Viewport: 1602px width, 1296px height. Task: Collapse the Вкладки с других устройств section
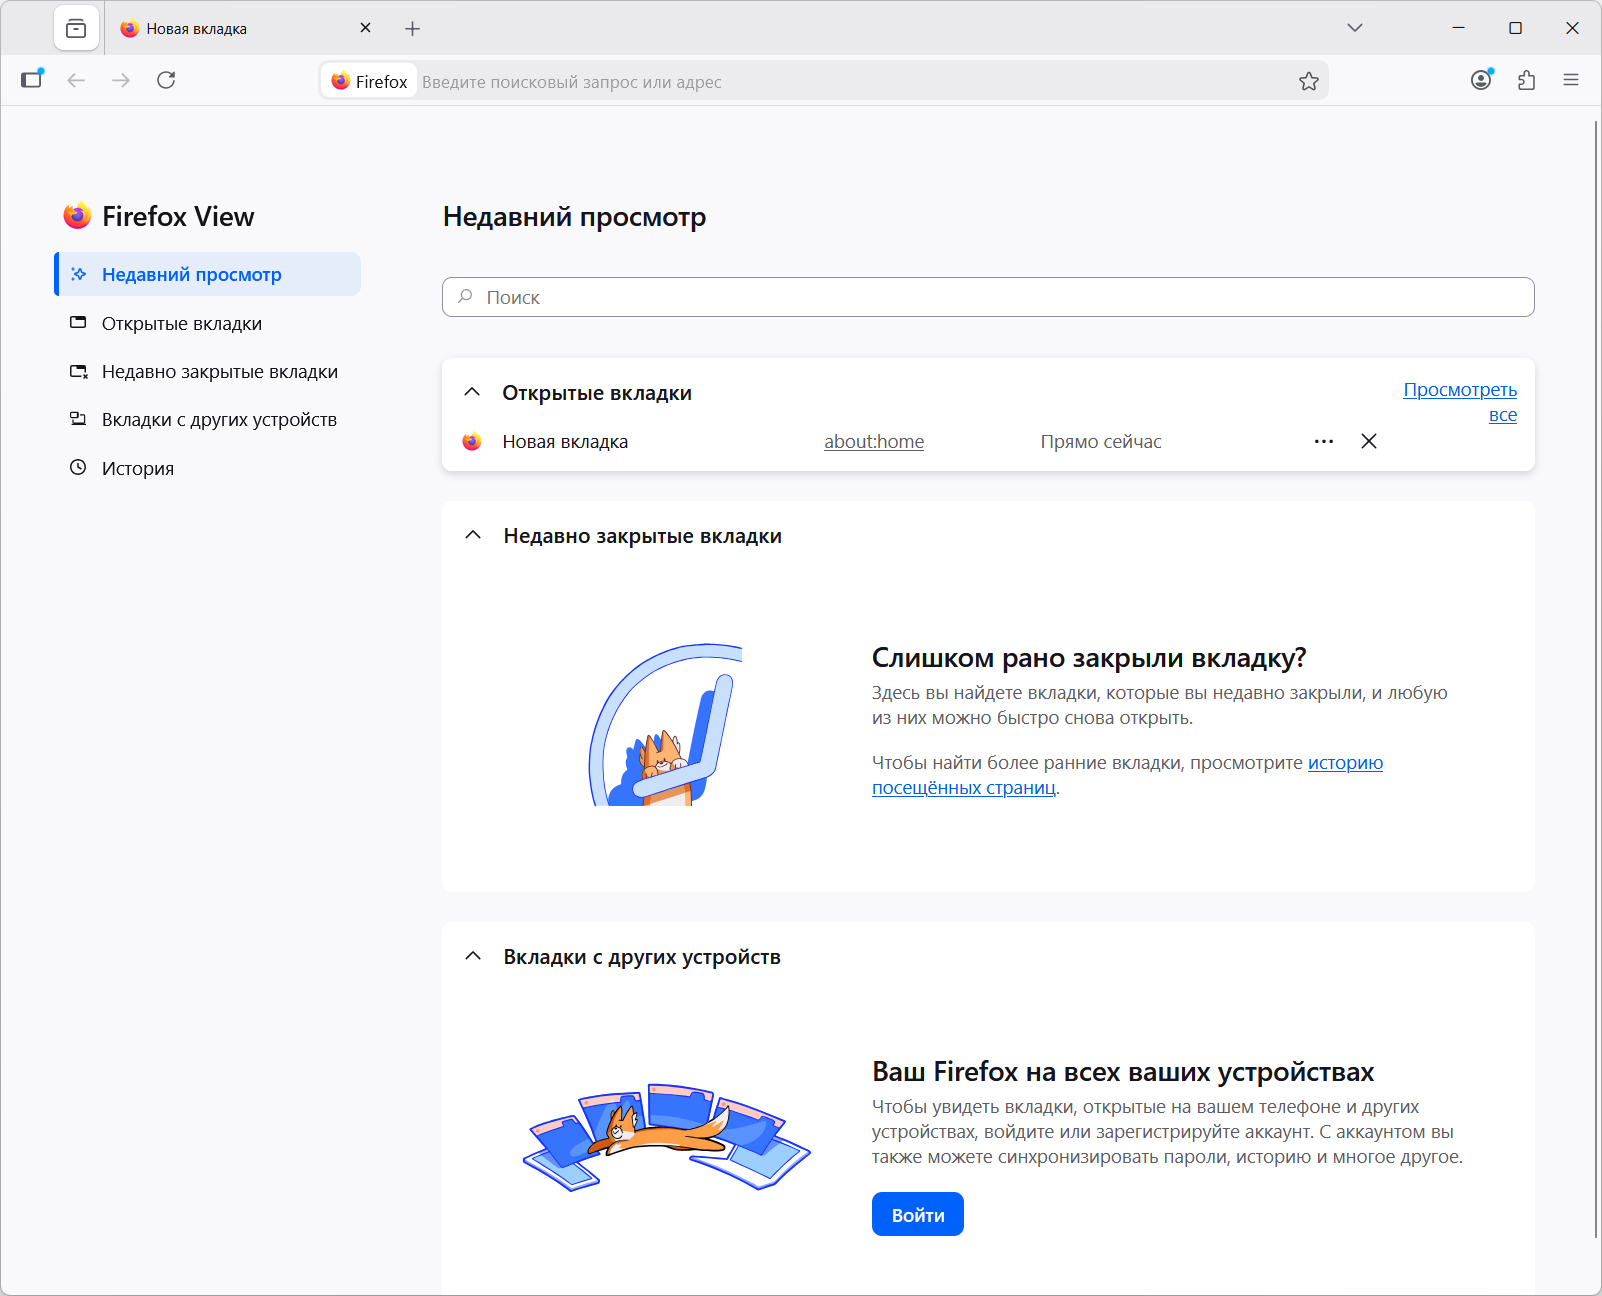[473, 956]
